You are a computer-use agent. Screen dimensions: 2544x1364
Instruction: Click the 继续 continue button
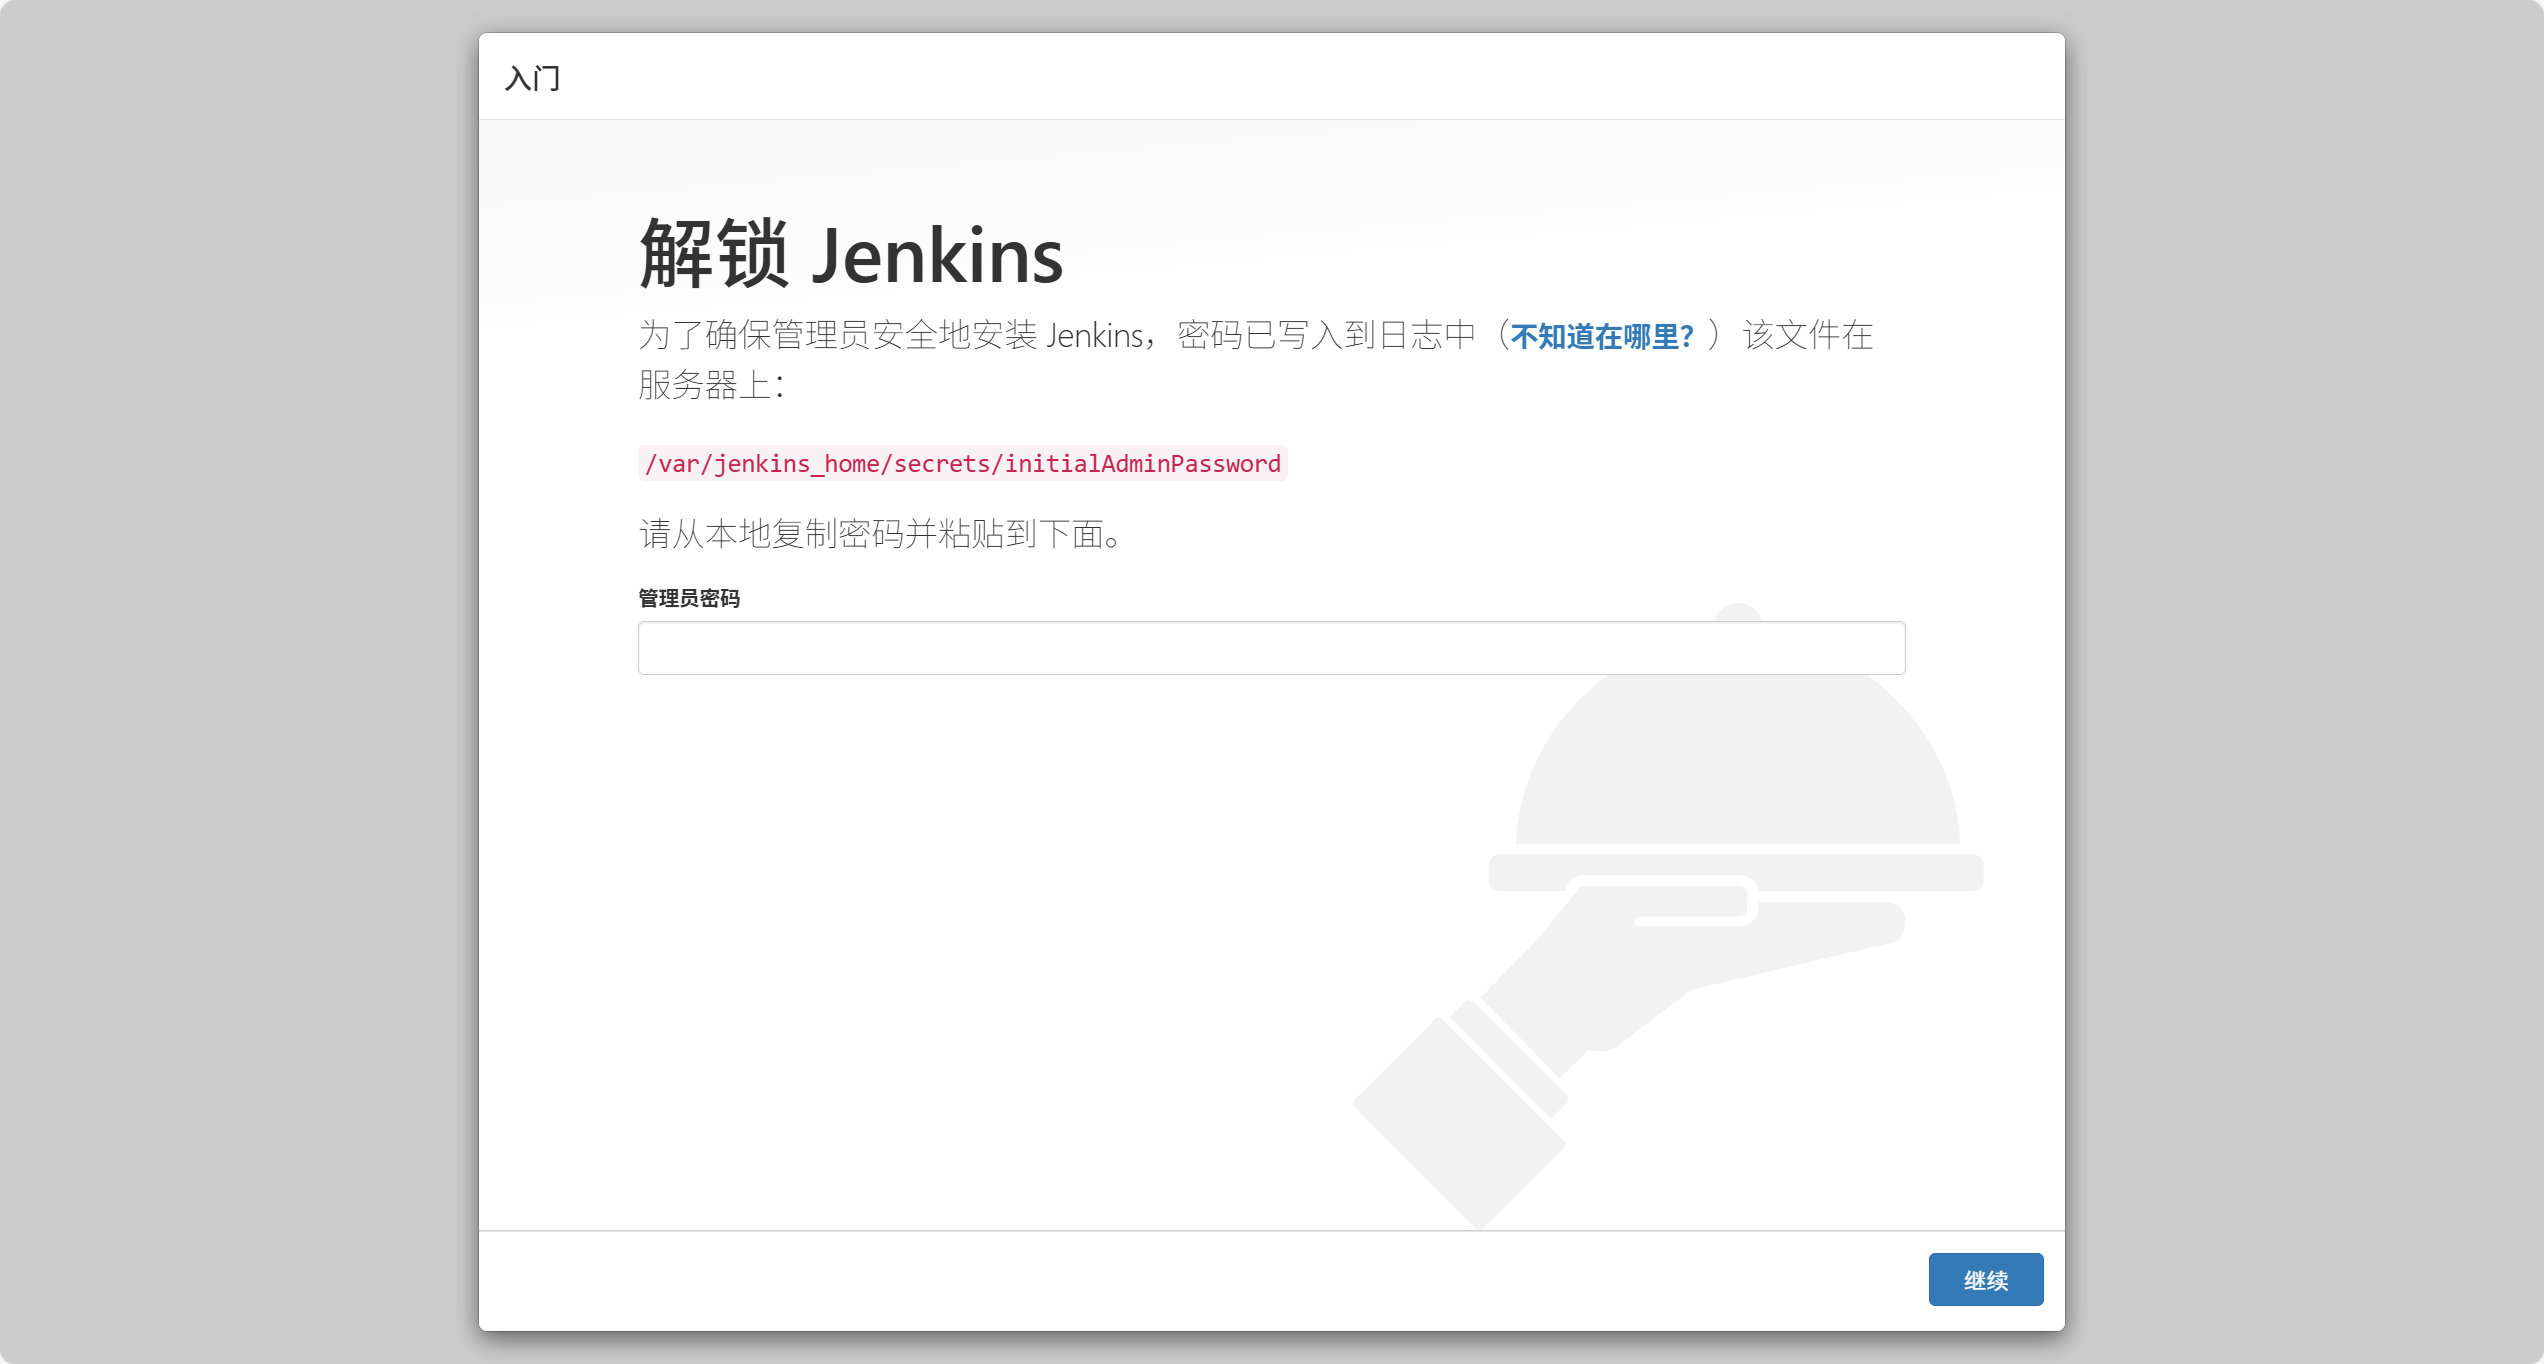1985,1279
